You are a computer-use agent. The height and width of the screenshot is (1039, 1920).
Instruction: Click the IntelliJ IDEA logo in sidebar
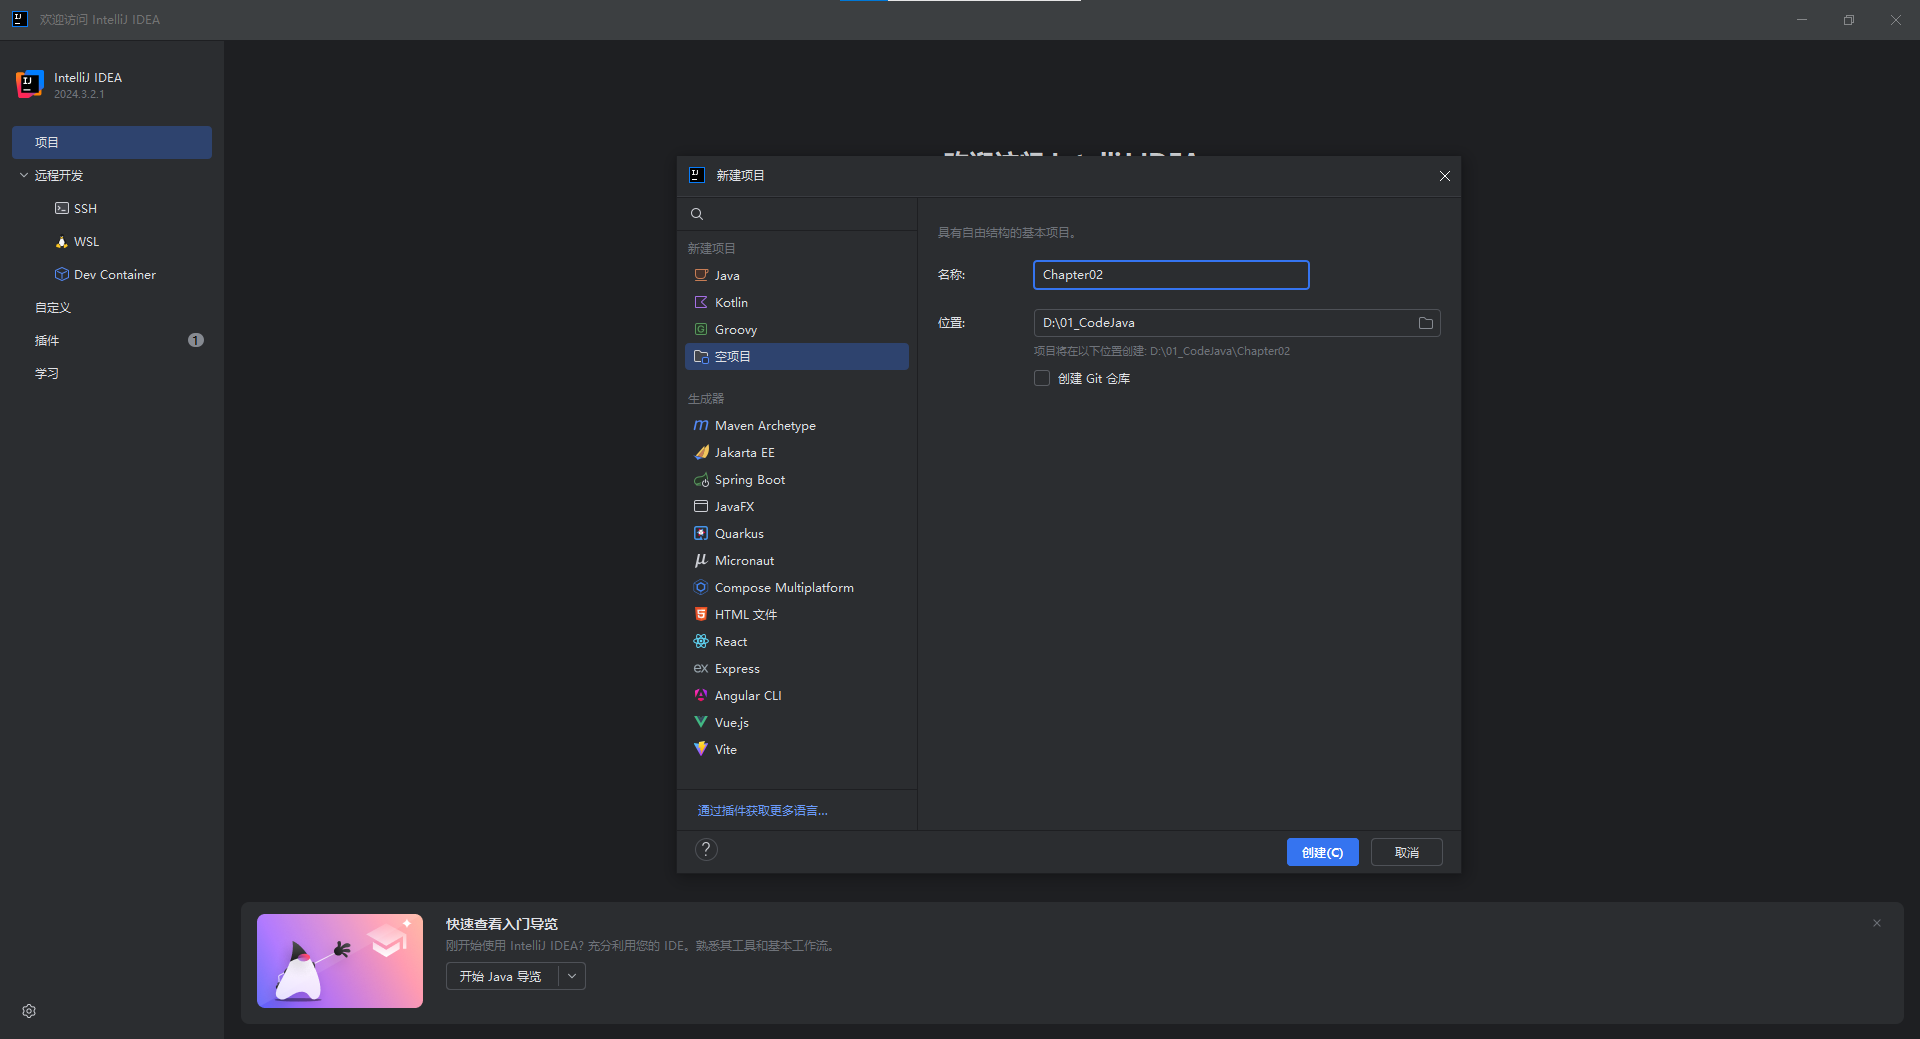30,85
